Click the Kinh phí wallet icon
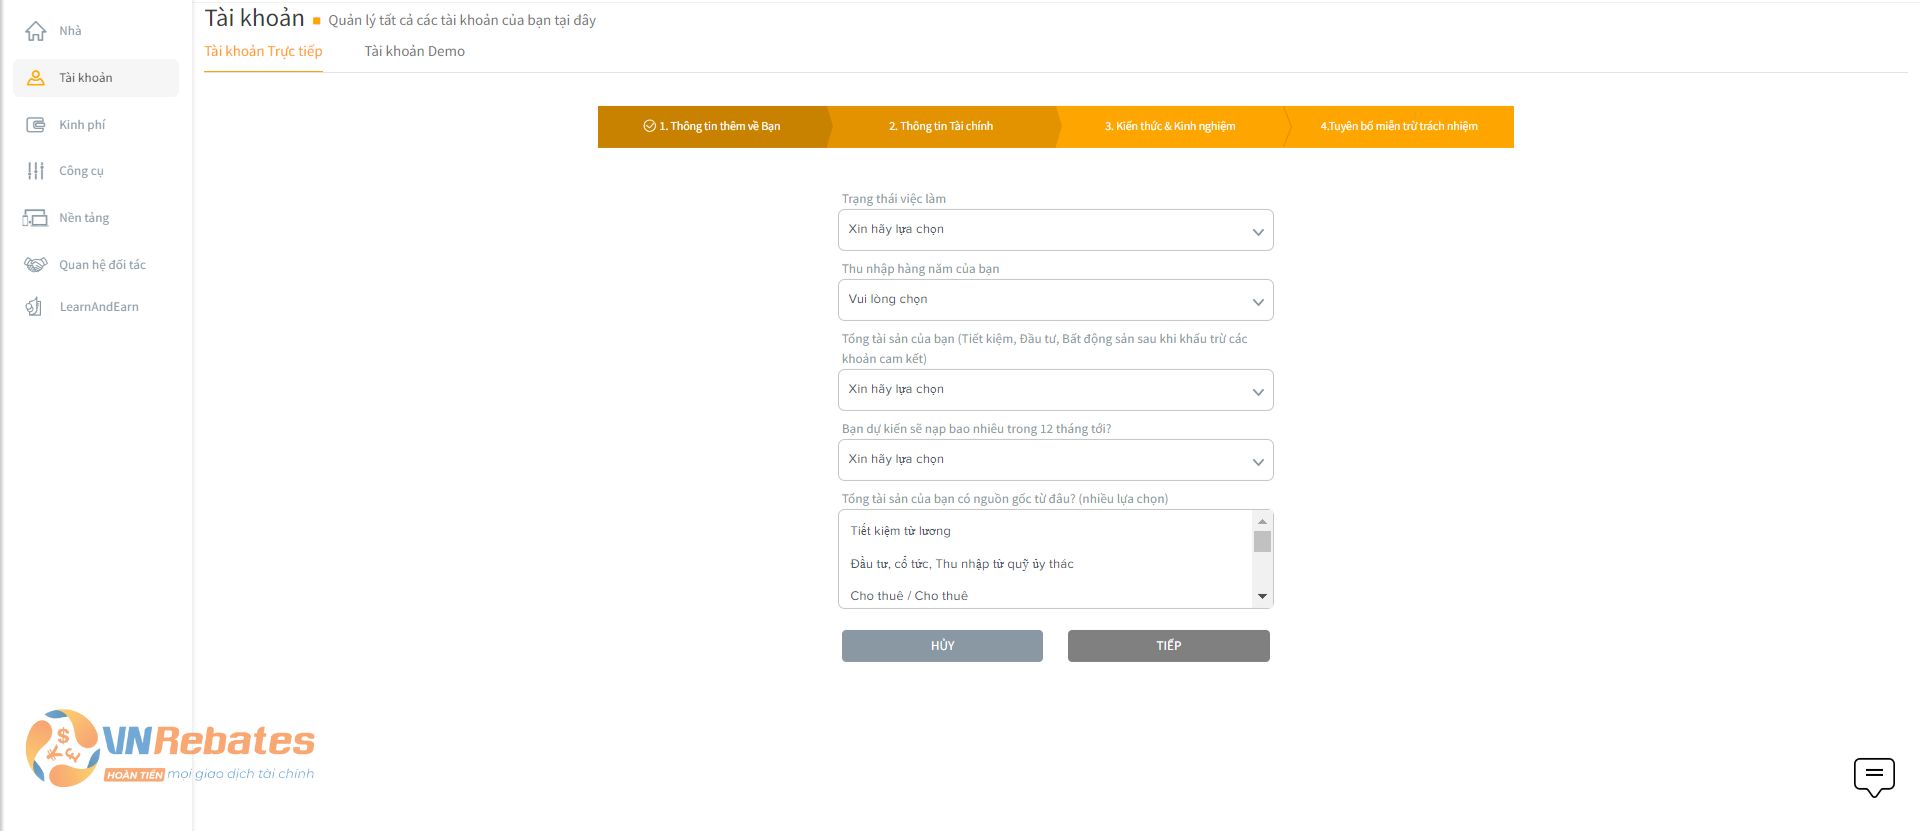This screenshot has height=831, width=1920. click(36, 125)
